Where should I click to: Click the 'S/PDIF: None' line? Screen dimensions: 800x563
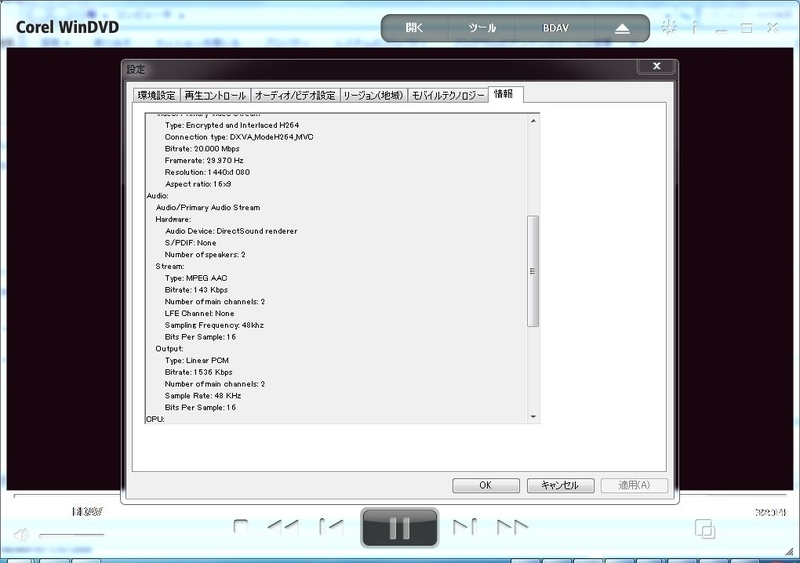(x=190, y=242)
